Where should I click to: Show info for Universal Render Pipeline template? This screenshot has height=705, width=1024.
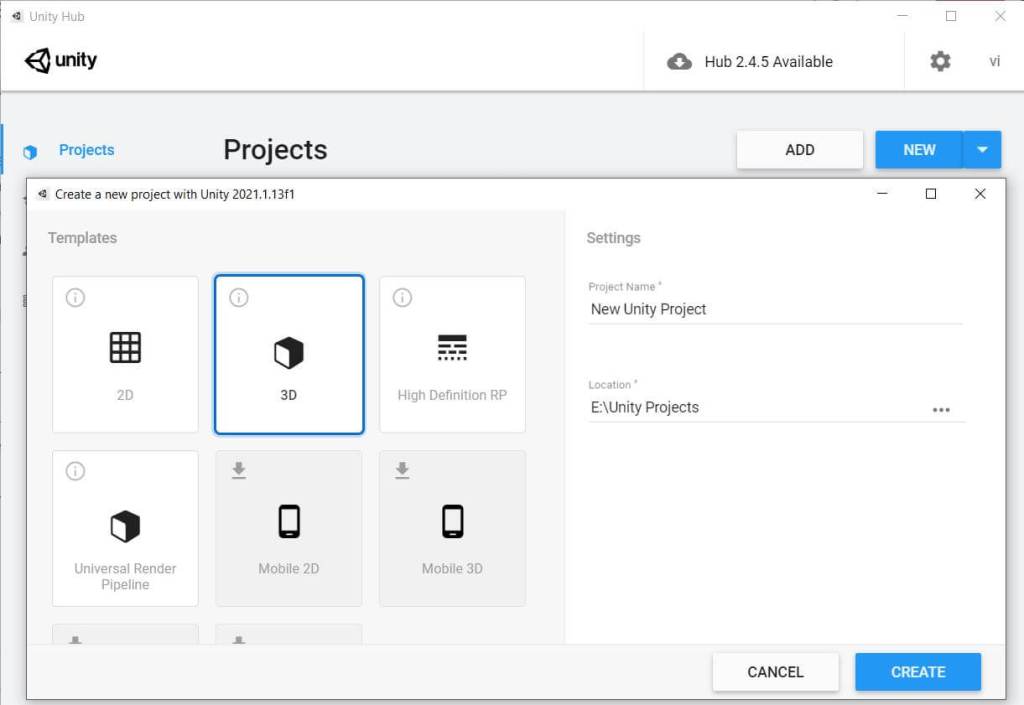point(75,471)
